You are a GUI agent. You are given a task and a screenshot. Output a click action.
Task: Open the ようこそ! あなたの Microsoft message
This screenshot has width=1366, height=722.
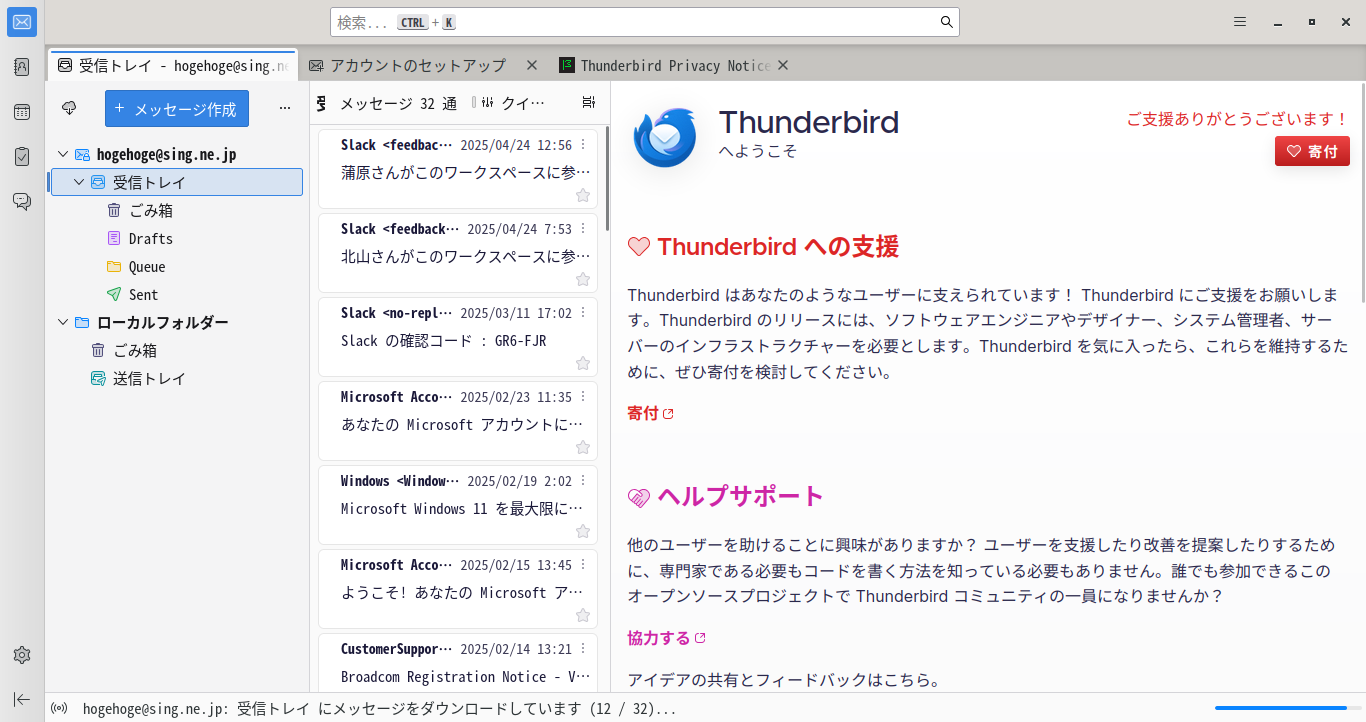click(458, 589)
